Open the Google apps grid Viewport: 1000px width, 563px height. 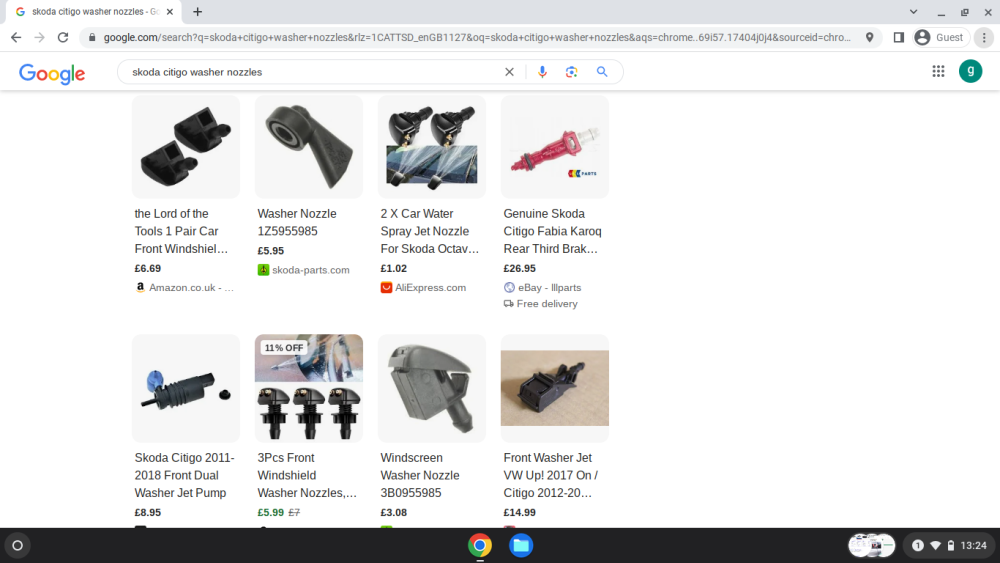click(938, 71)
